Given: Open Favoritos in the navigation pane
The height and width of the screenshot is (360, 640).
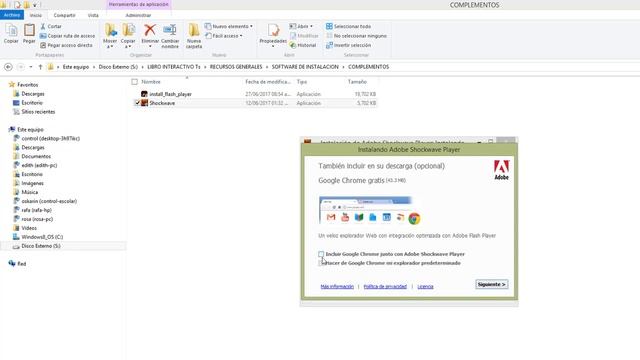Looking at the screenshot, I should [x=27, y=85].
